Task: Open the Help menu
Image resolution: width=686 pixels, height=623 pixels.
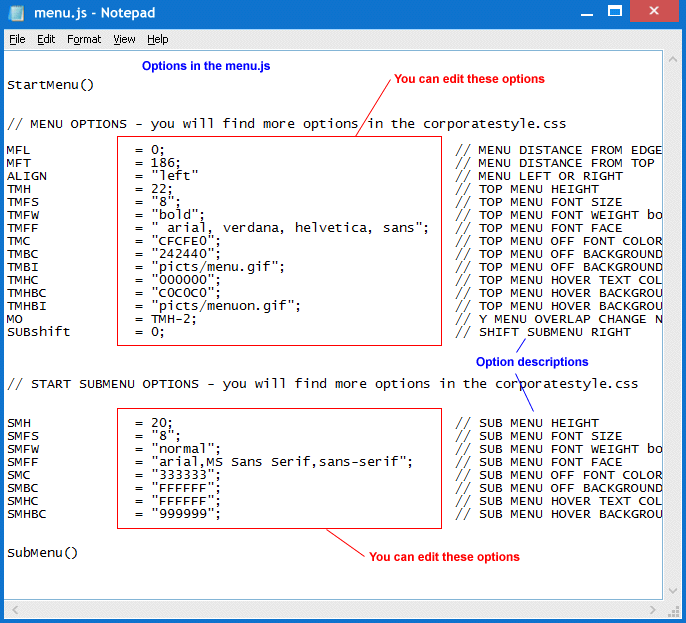Action: (x=158, y=39)
